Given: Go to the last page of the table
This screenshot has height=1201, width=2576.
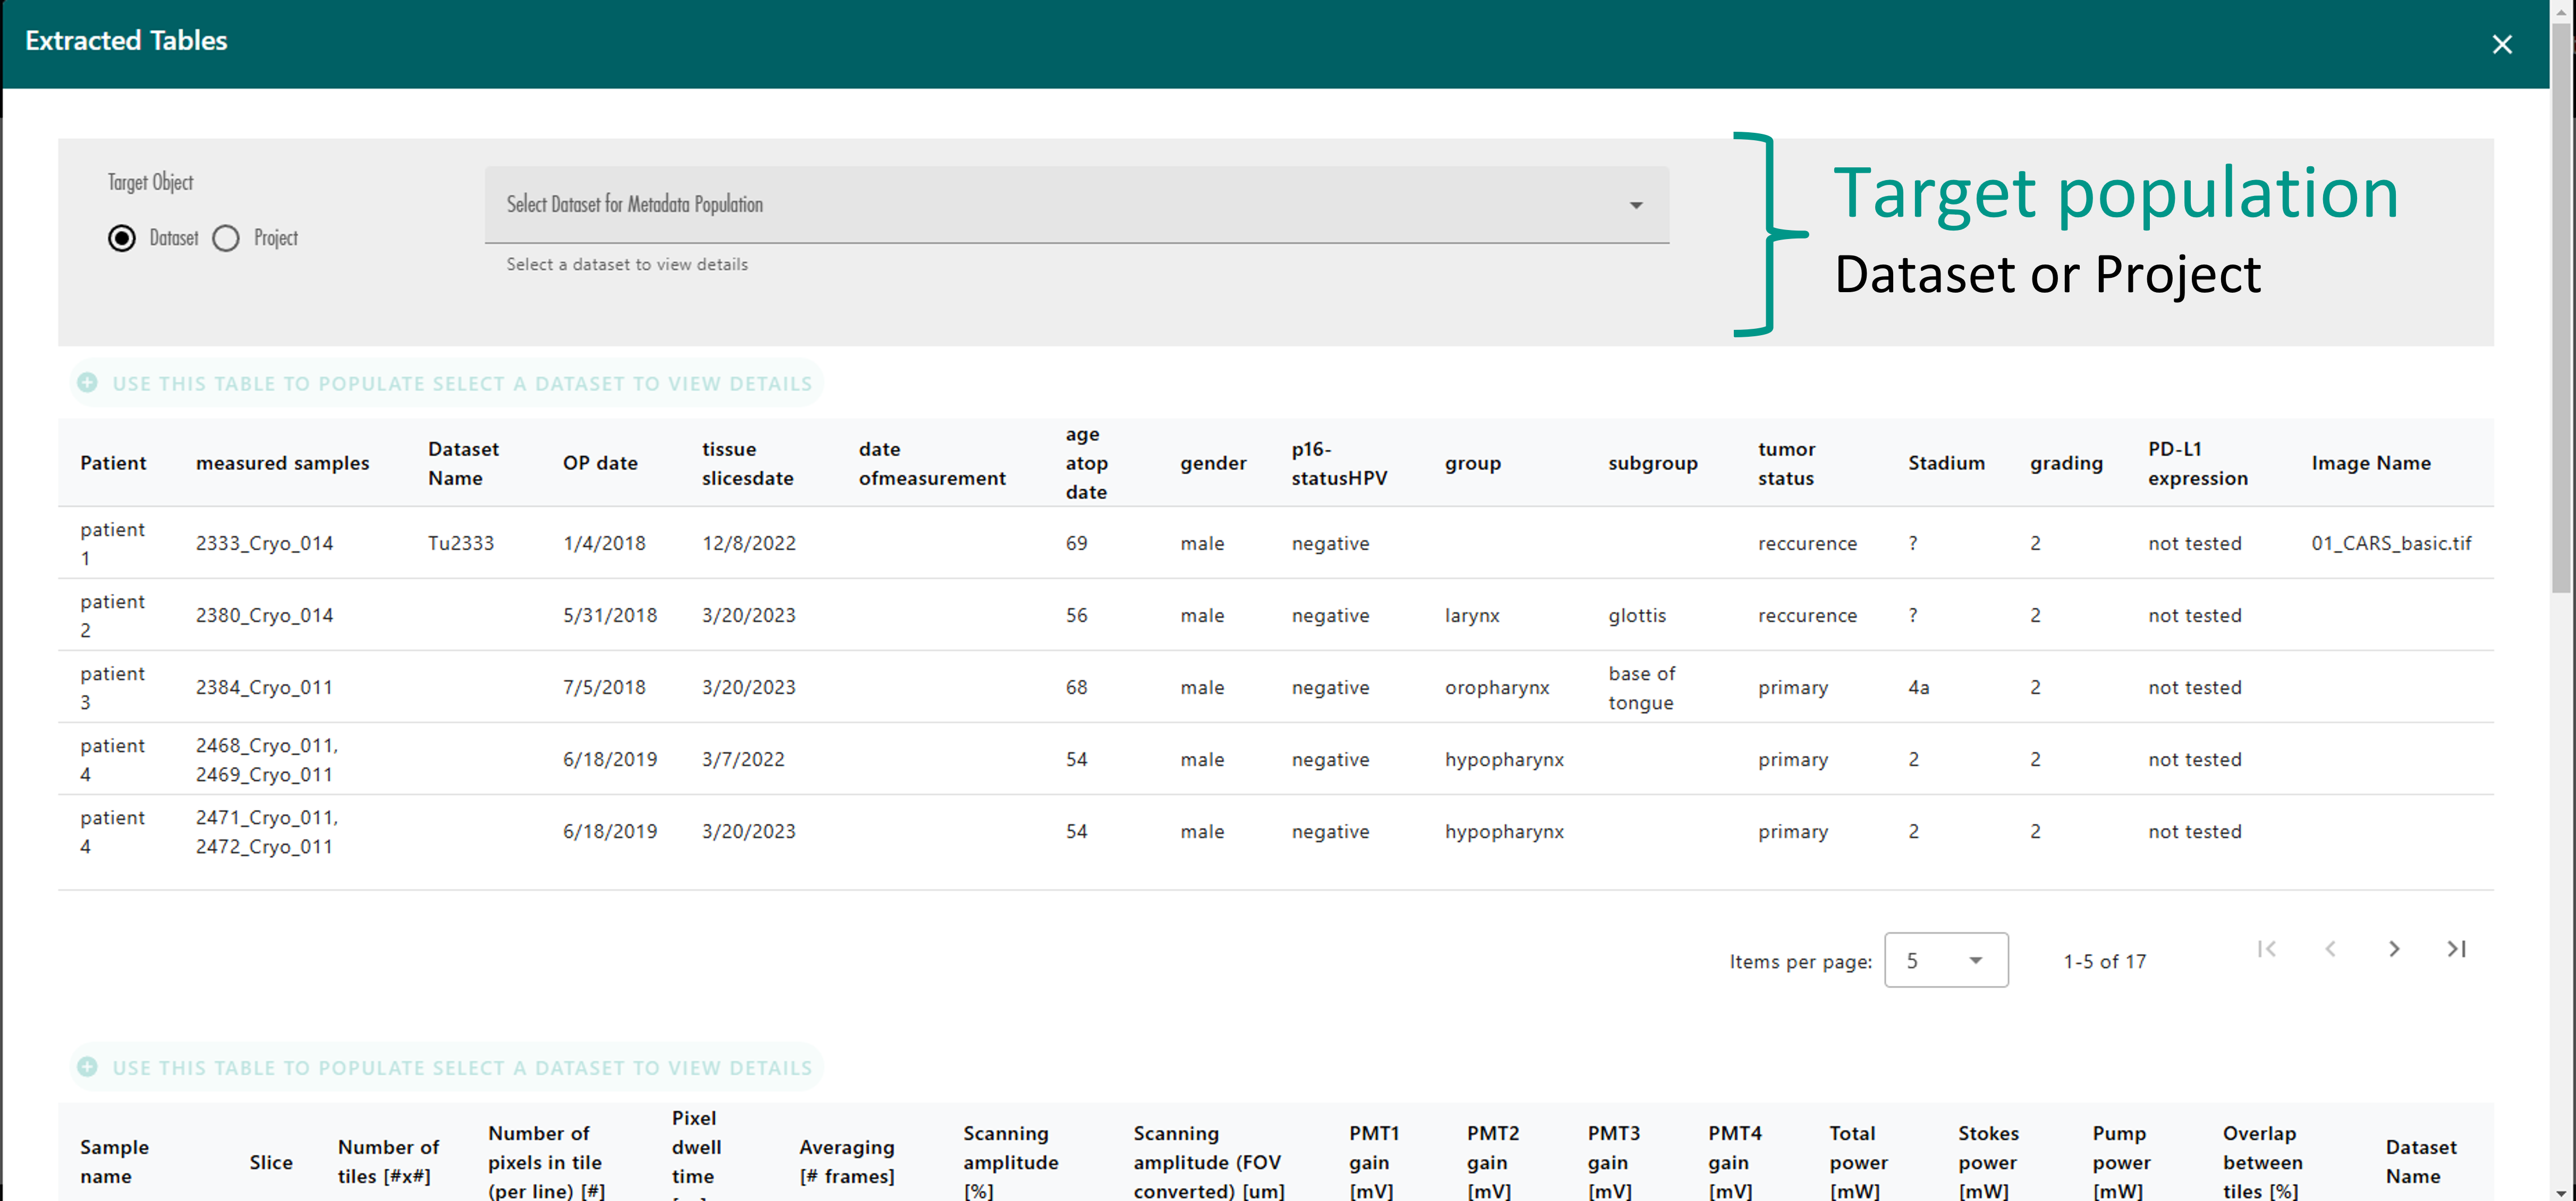Looking at the screenshot, I should point(2457,949).
